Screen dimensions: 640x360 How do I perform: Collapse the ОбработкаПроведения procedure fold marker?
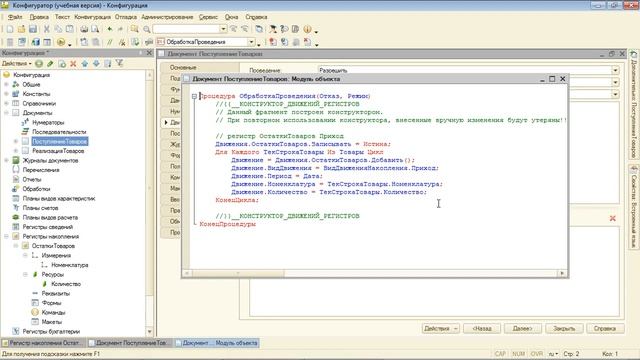click(x=194, y=96)
